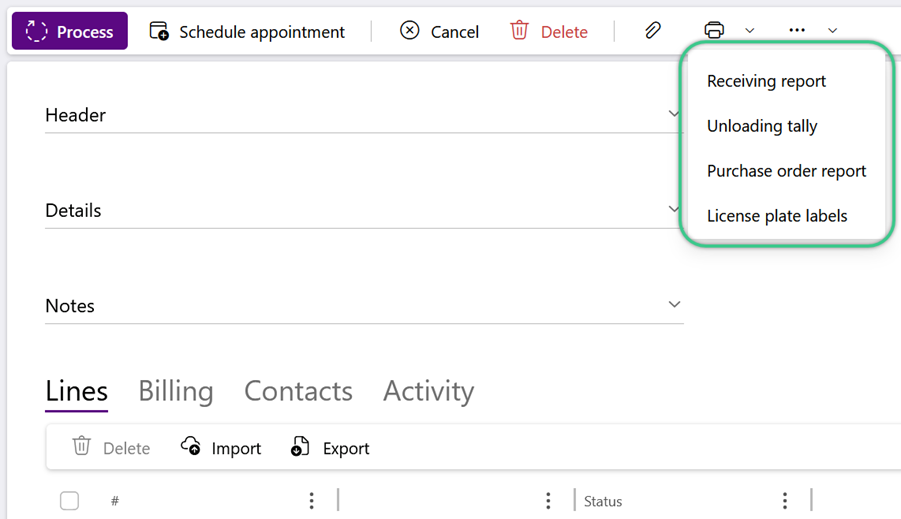Image resolution: width=901 pixels, height=519 pixels.
Task: Click the Import cloud upload icon
Action: (x=191, y=446)
